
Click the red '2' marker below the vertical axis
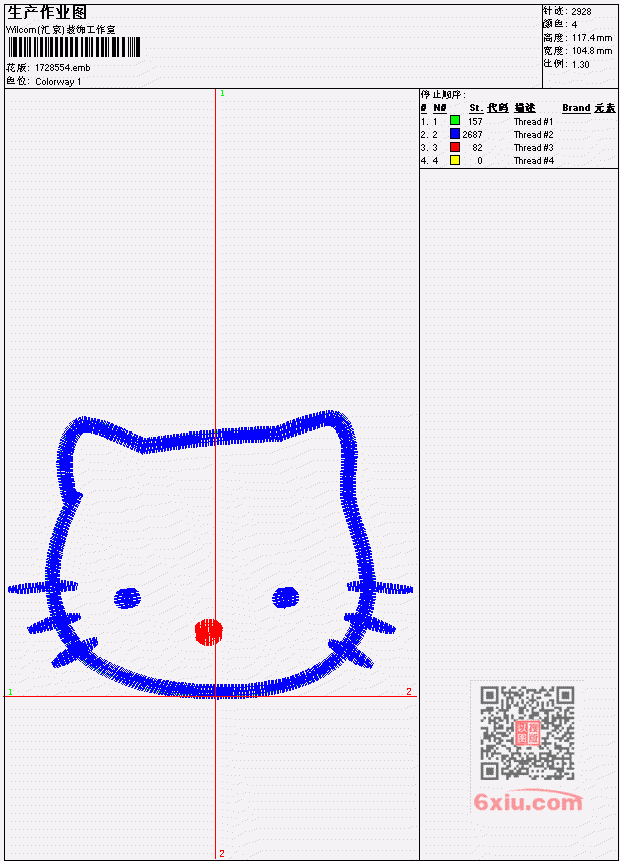[222, 853]
